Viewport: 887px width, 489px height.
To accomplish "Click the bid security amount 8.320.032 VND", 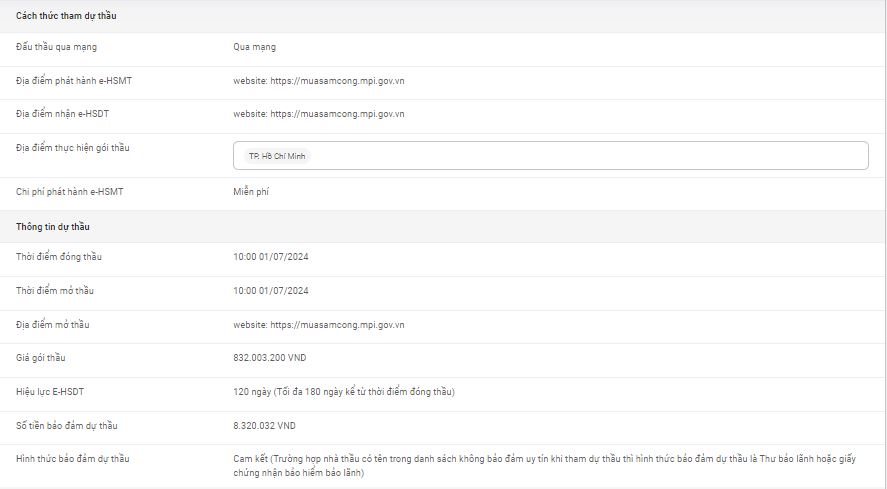I will 264,426.
